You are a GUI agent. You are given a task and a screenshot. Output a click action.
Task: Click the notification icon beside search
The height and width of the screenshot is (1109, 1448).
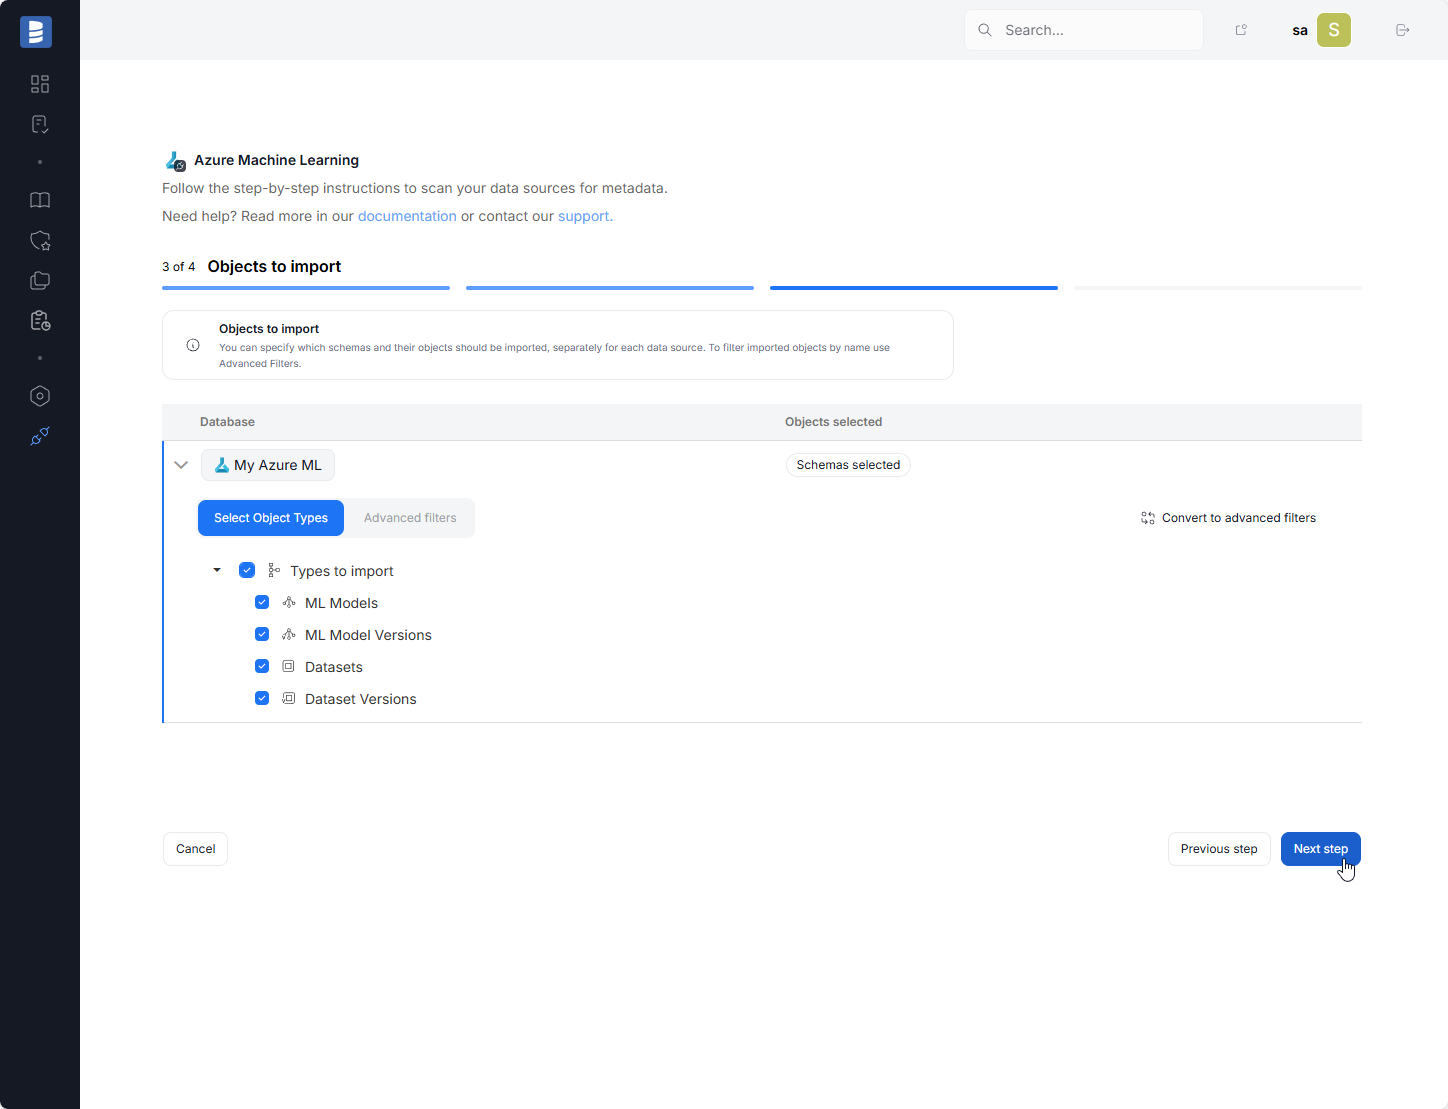1241,30
